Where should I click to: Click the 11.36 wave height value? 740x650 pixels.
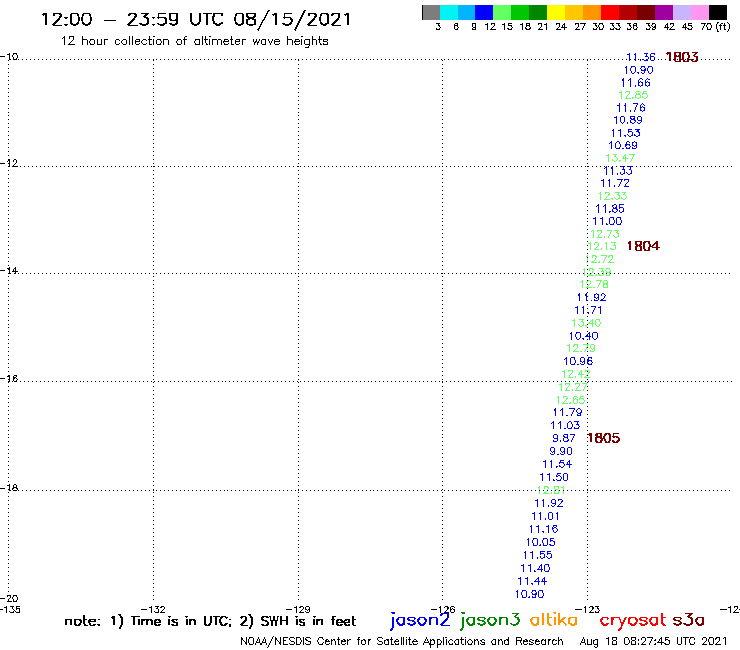[x=640, y=57]
